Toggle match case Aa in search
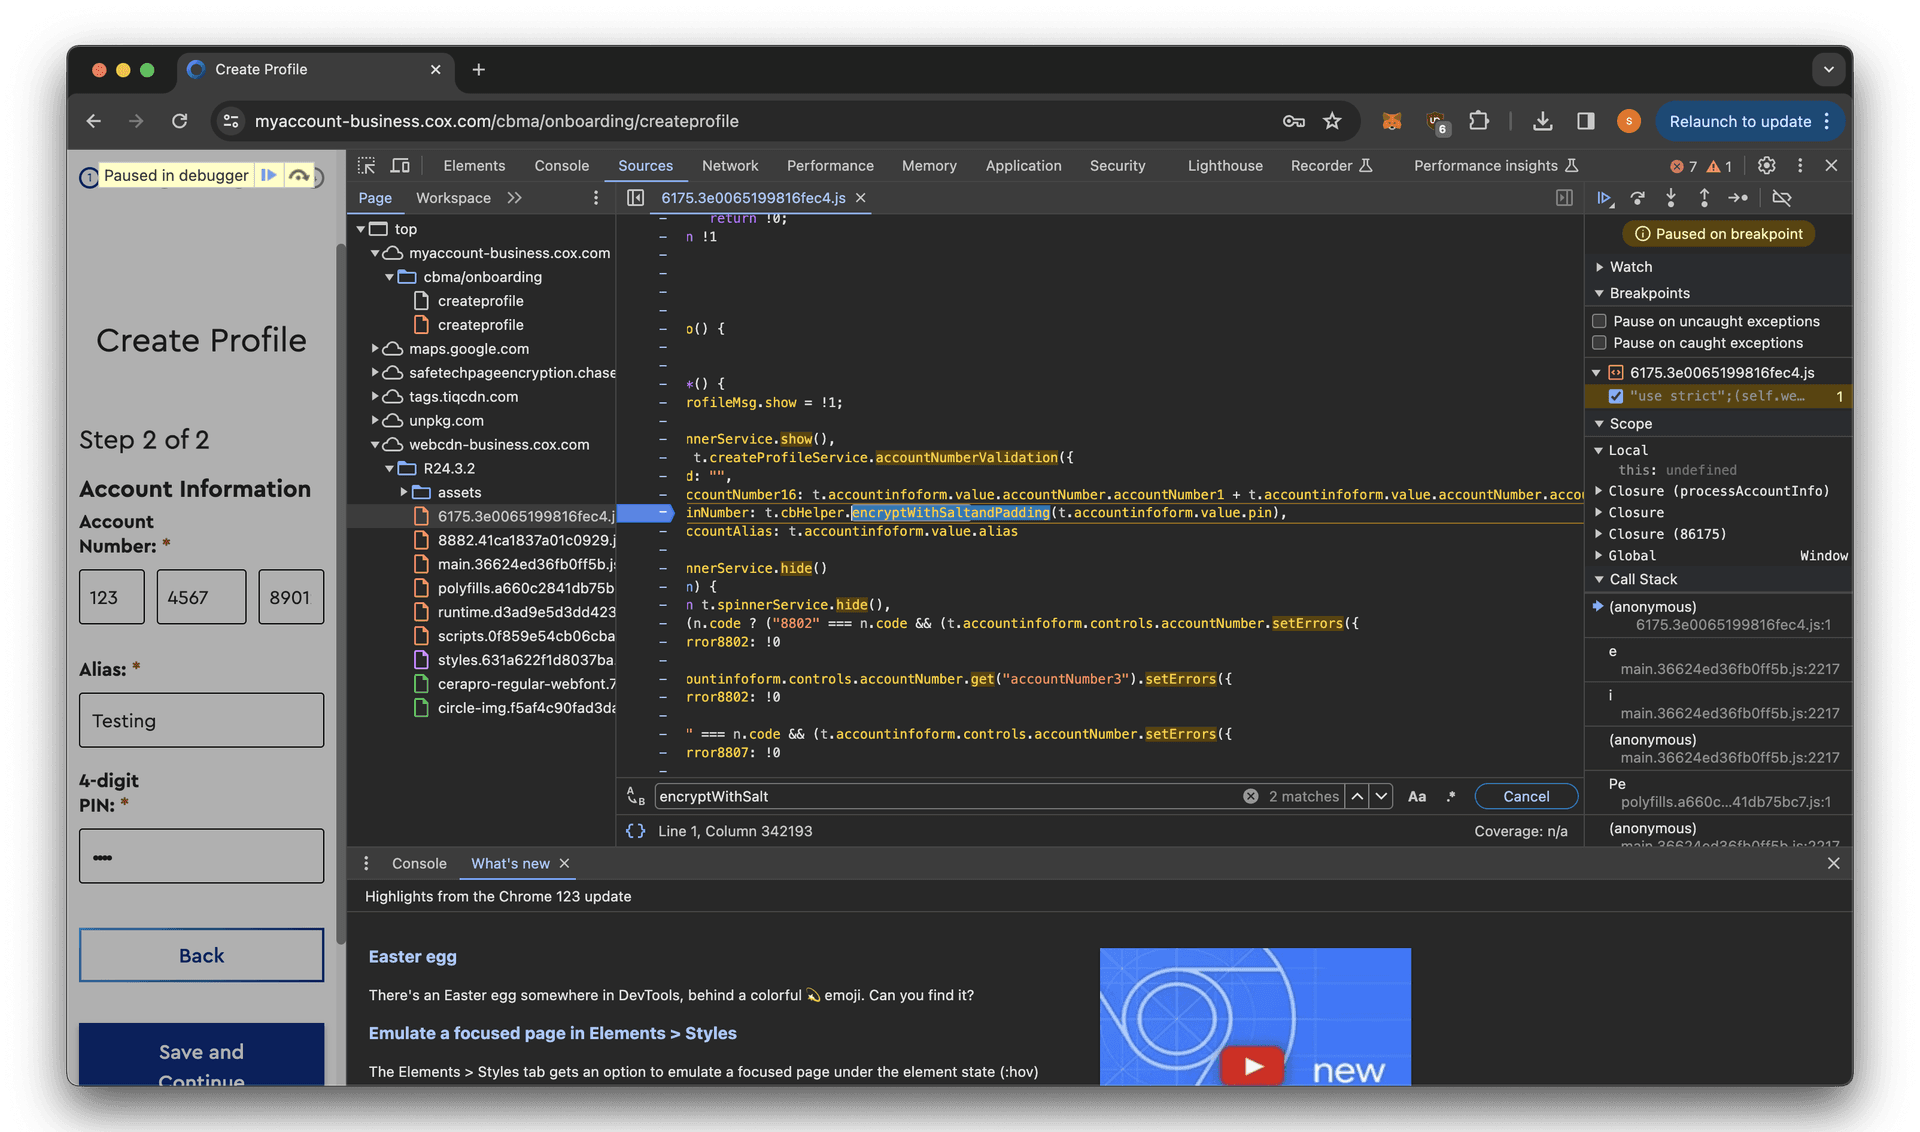1920x1132 pixels. point(1417,797)
